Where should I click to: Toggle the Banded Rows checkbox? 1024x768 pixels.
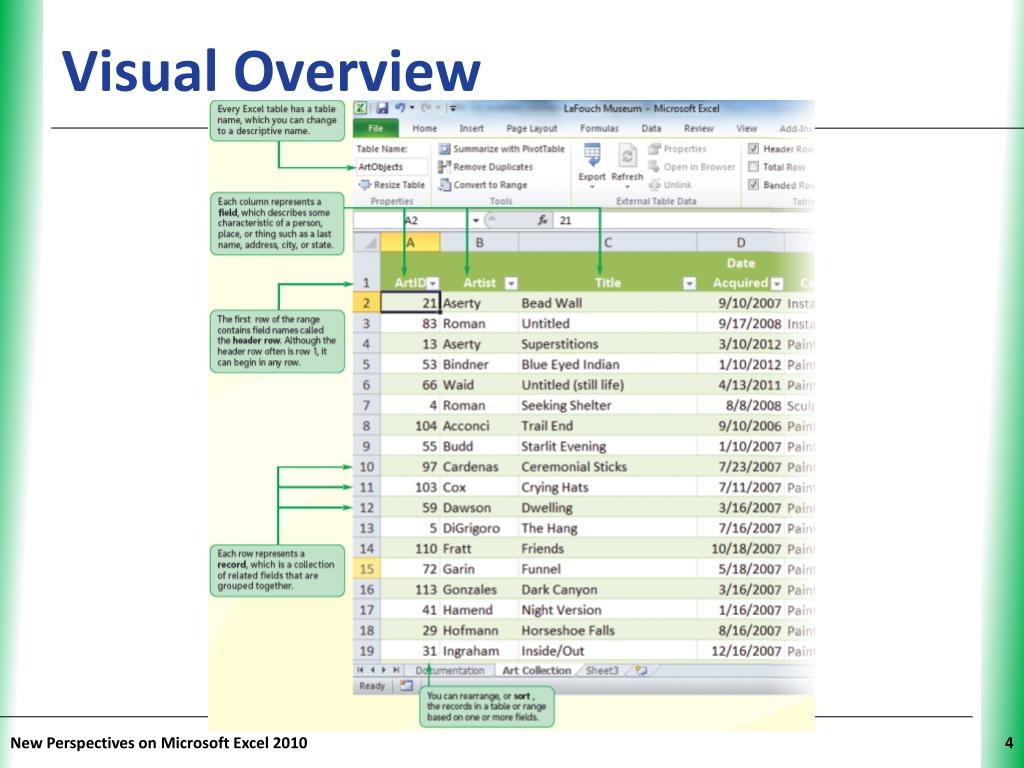click(753, 185)
